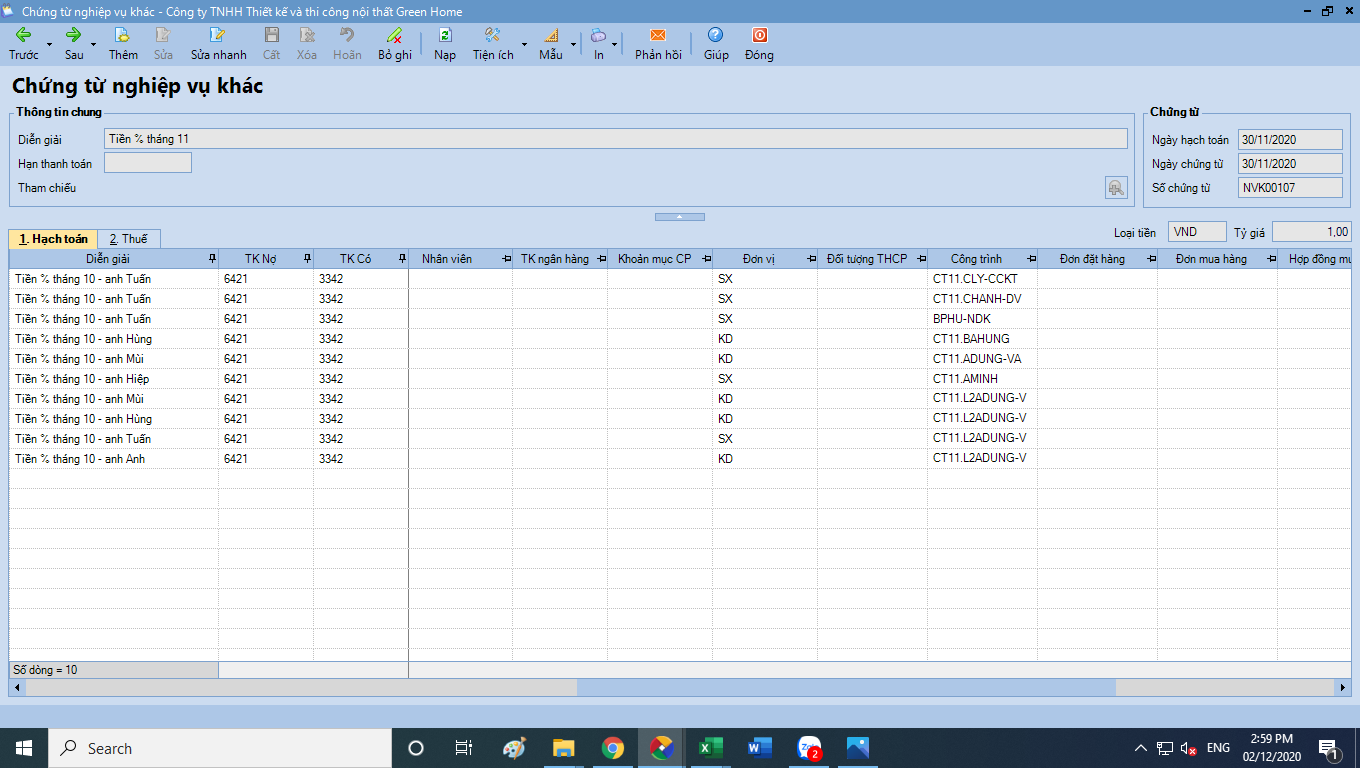The image size is (1360, 768).
Task: Toggle pin on Đơn vị column
Action: pos(811,259)
